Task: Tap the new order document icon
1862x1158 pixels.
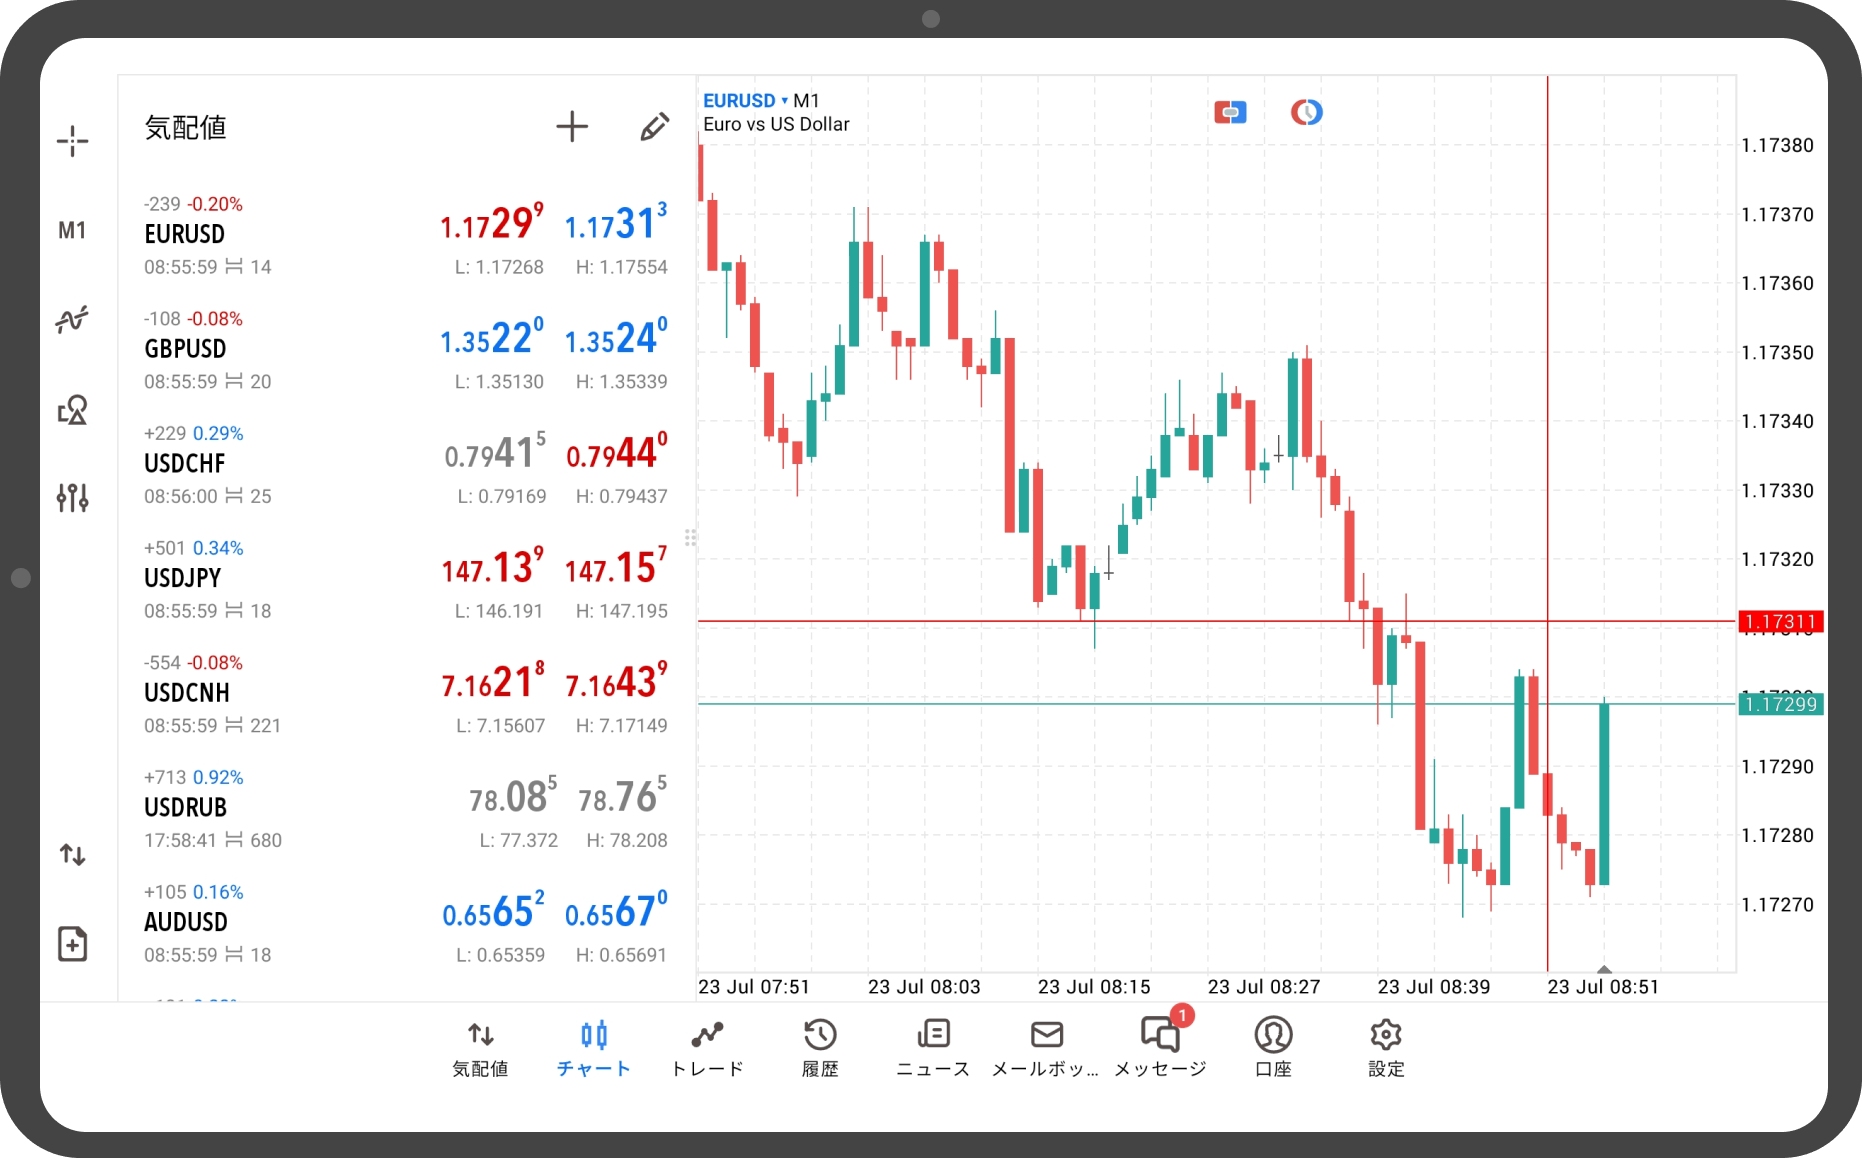Action: (x=72, y=943)
